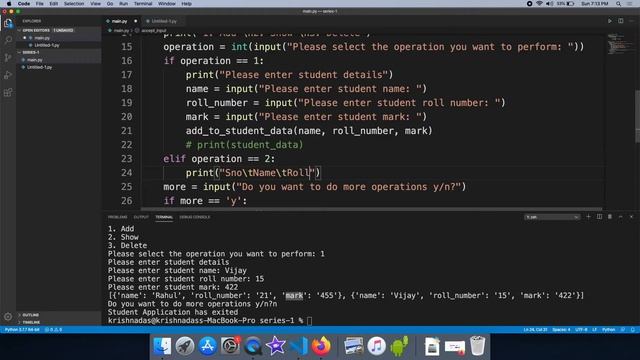Open Finder from the Dock
The height and width of the screenshot is (360, 640).
click(162, 346)
